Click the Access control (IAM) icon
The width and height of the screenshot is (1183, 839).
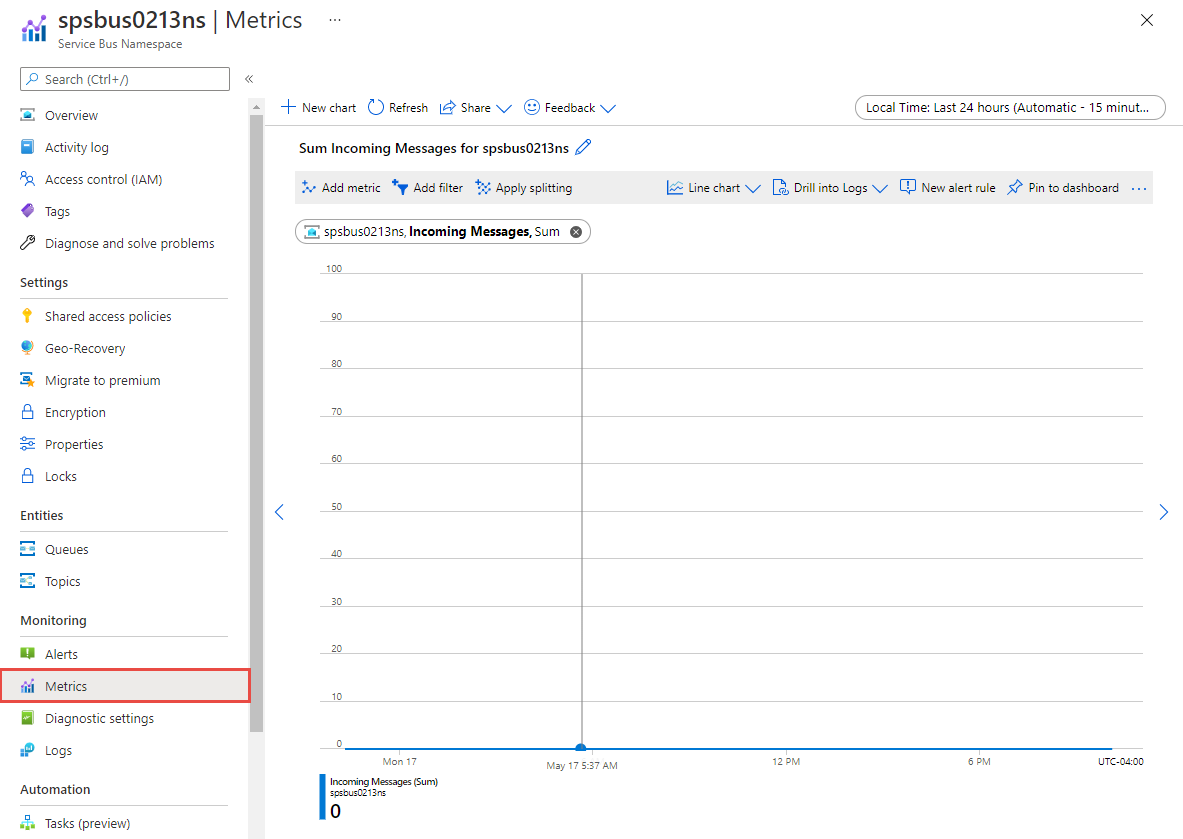click(28, 179)
